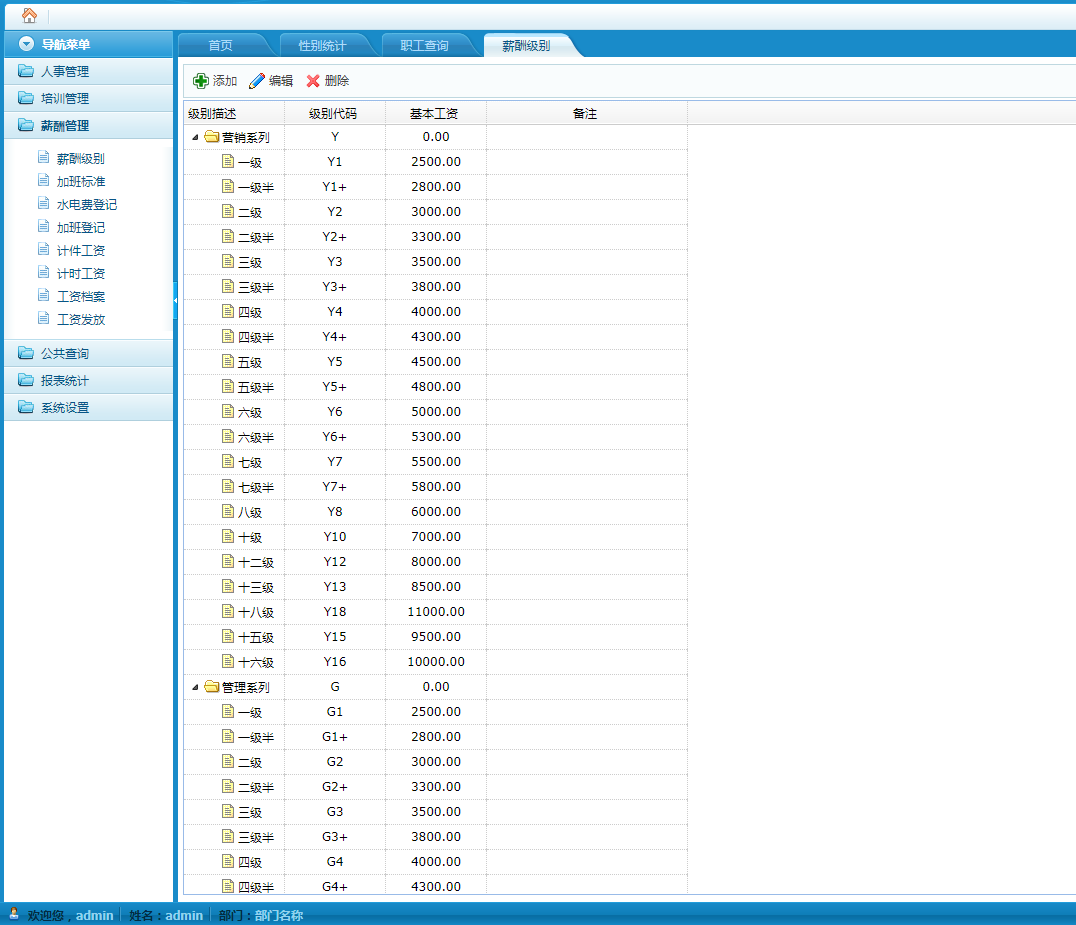
Task: Click the Y8 code cell
Action: click(335, 512)
